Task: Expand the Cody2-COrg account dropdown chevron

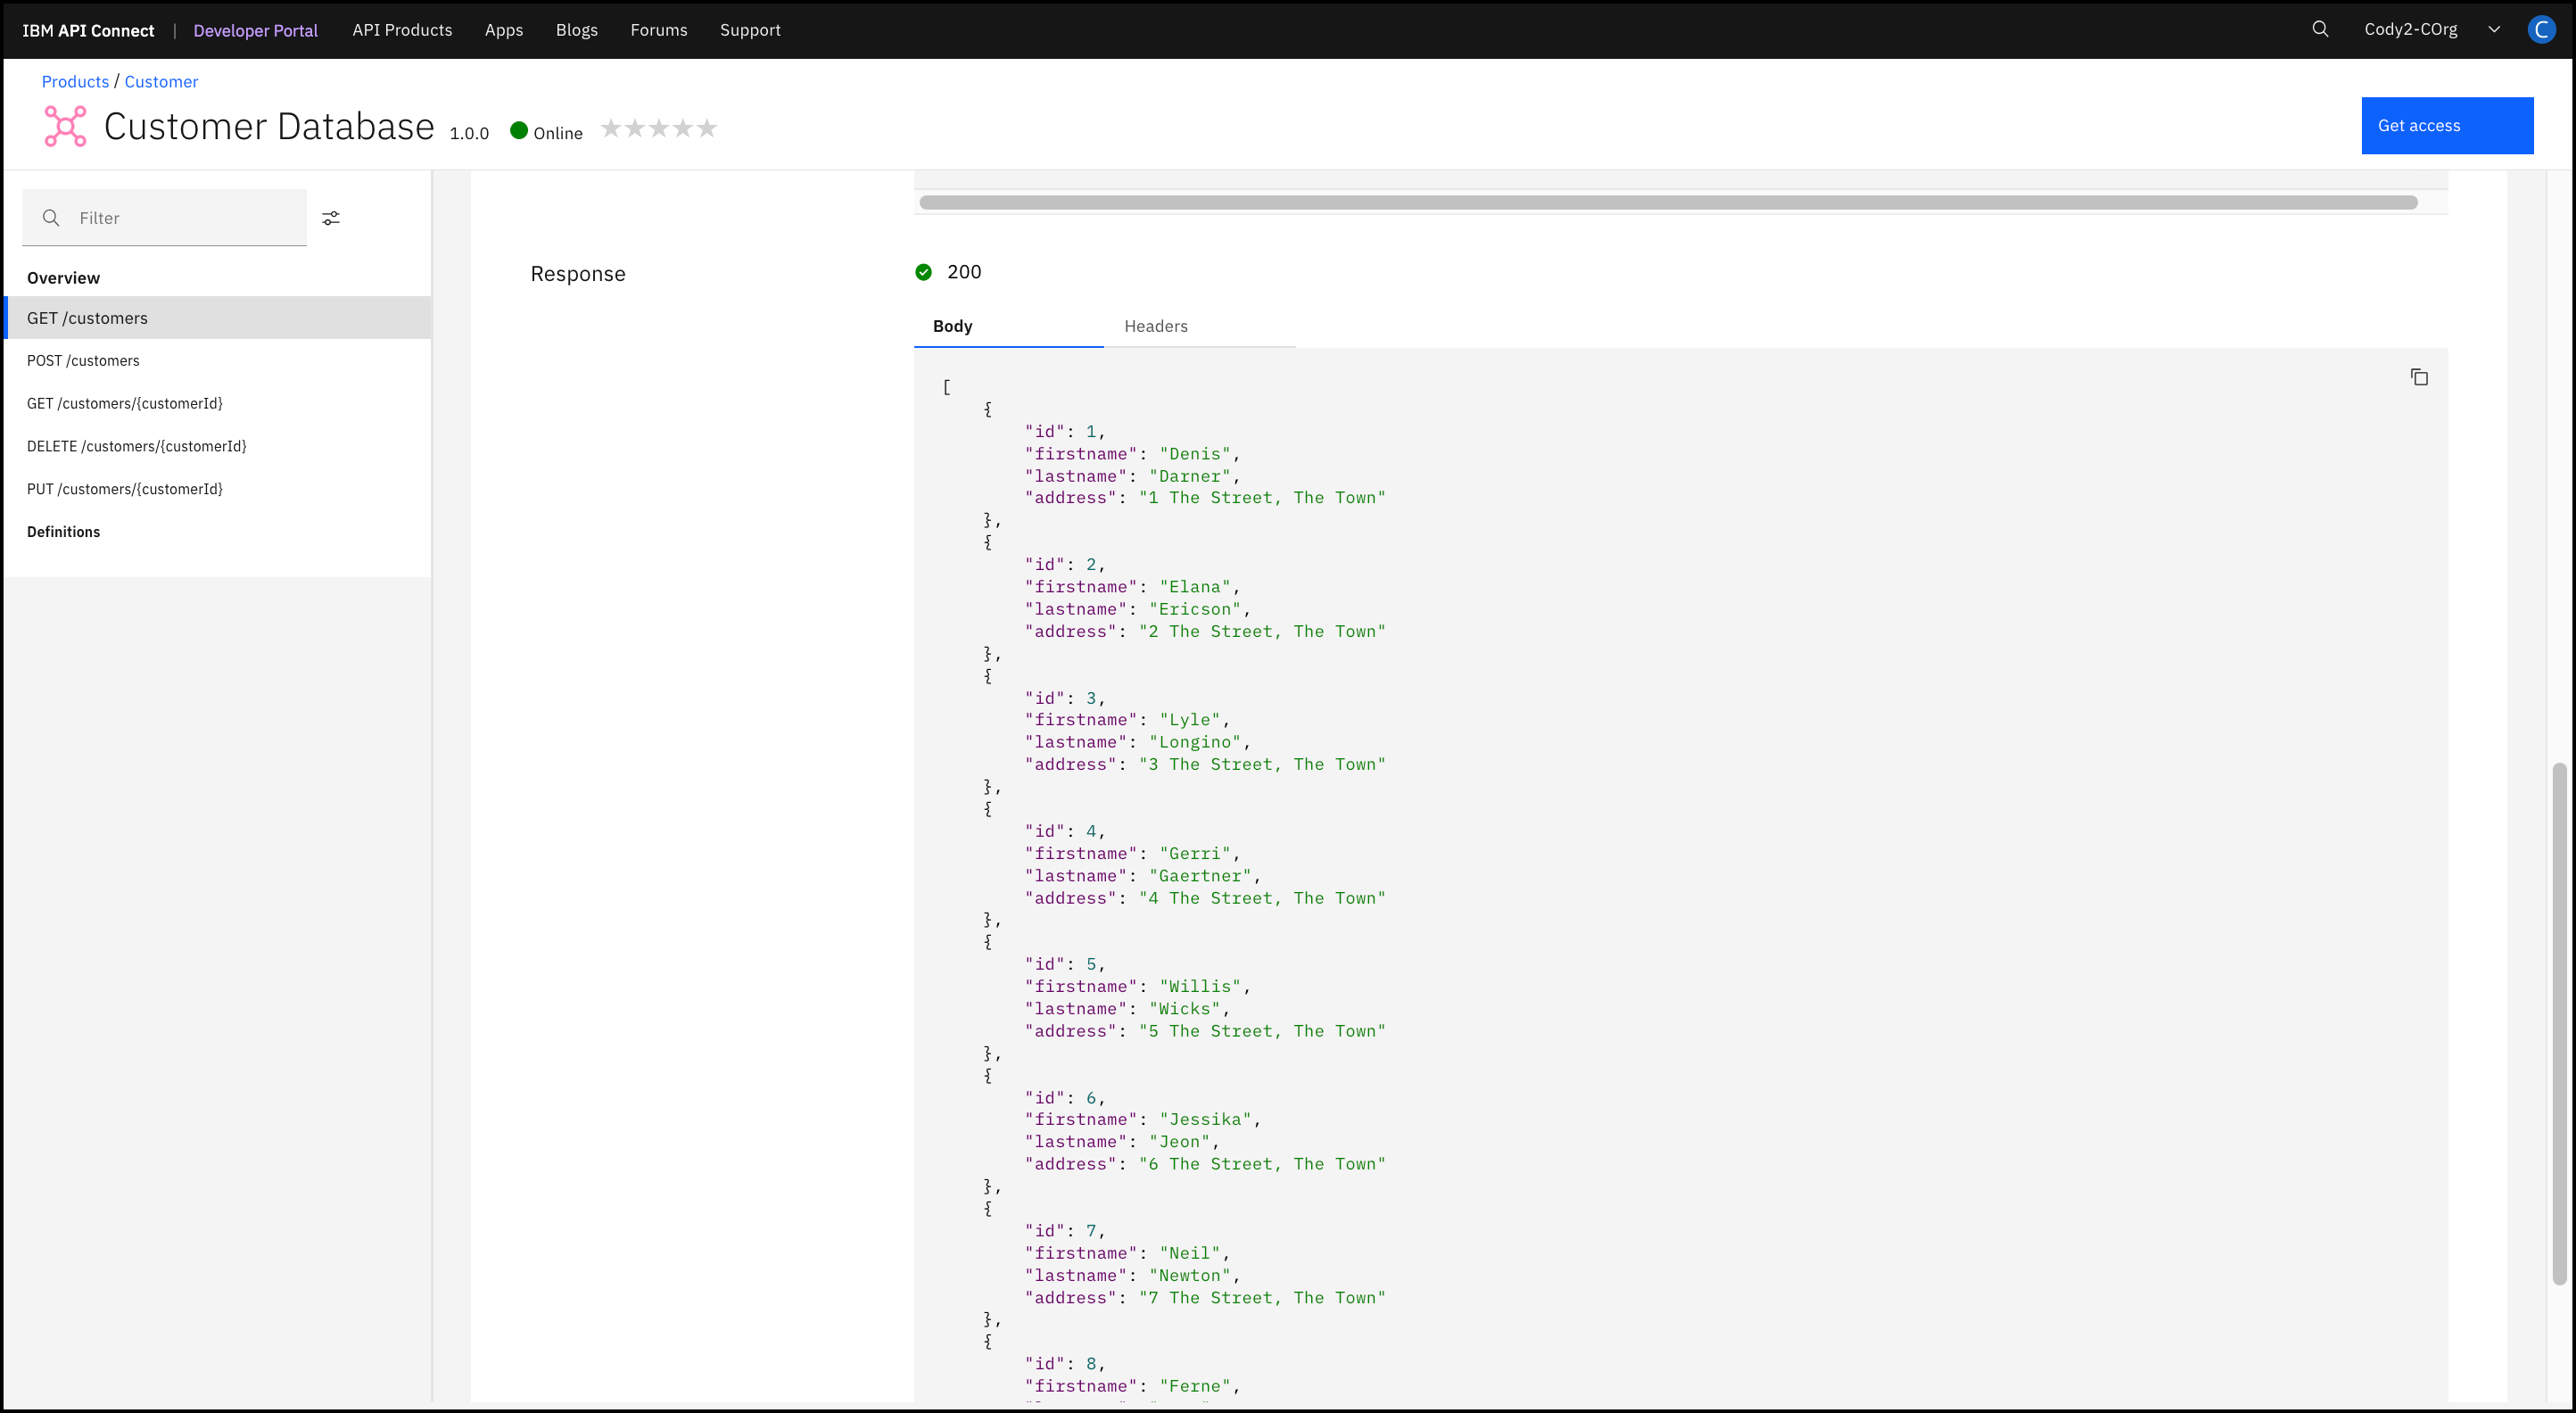Action: pyautogui.click(x=2493, y=29)
